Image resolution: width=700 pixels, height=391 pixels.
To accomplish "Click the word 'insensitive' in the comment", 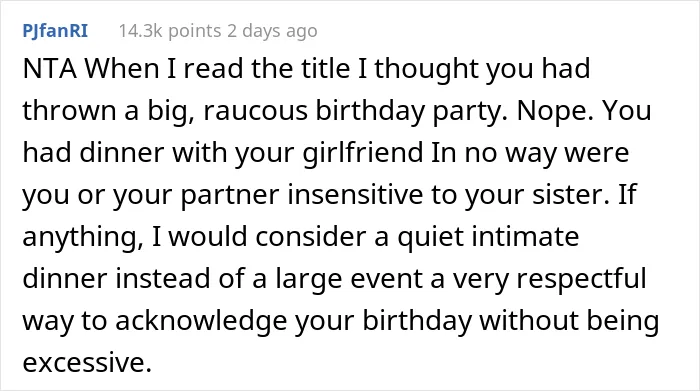I will [x=354, y=194].
